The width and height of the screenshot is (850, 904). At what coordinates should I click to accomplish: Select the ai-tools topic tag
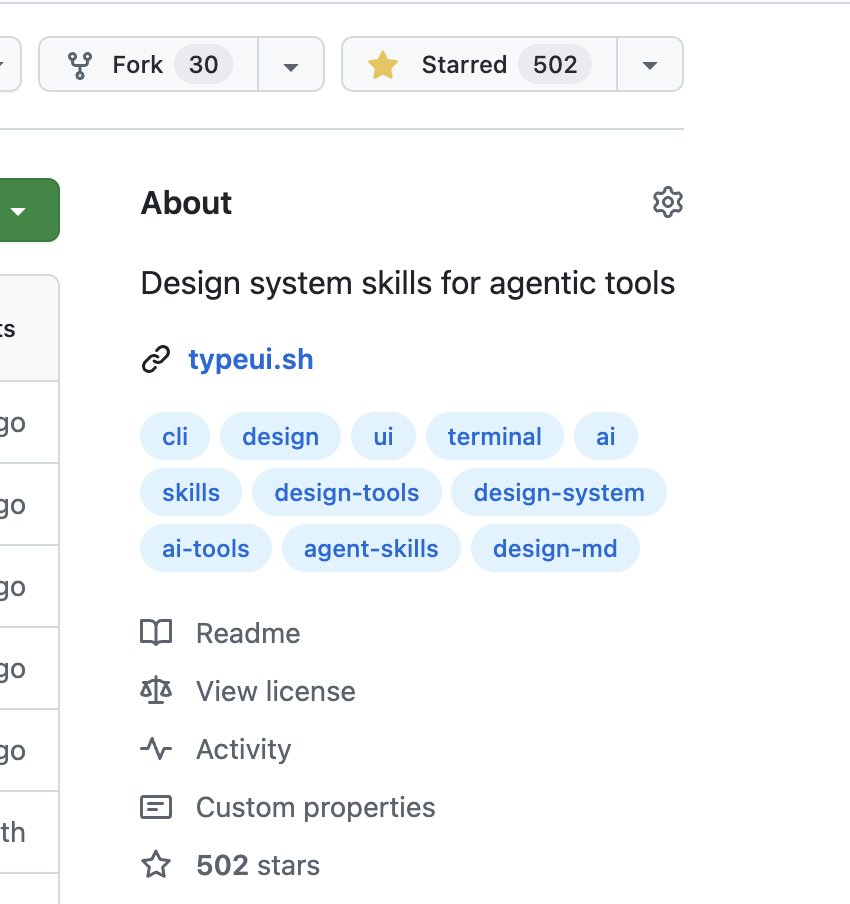[206, 548]
